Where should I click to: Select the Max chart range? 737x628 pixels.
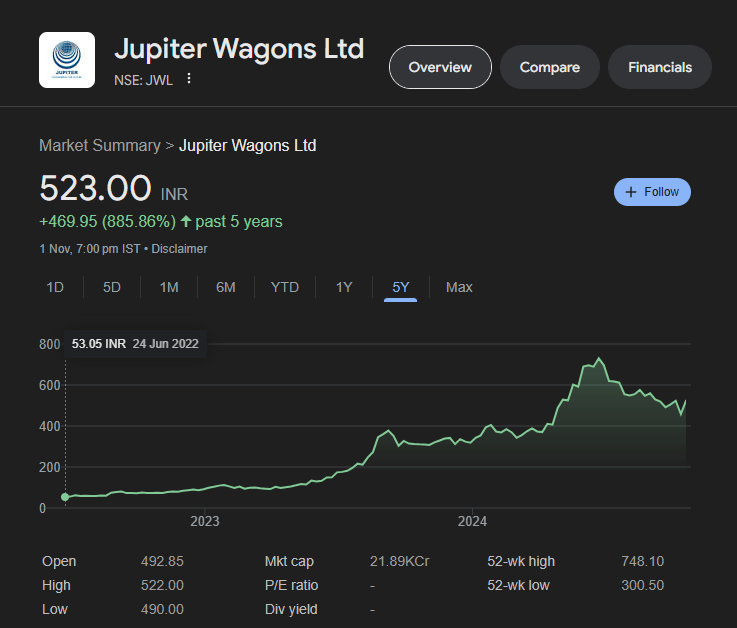click(x=459, y=287)
